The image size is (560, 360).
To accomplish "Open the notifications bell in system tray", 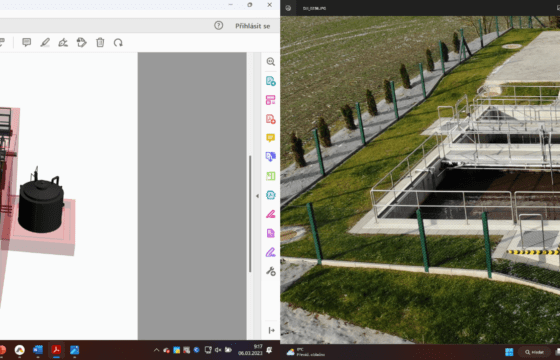I will tap(269, 350).
